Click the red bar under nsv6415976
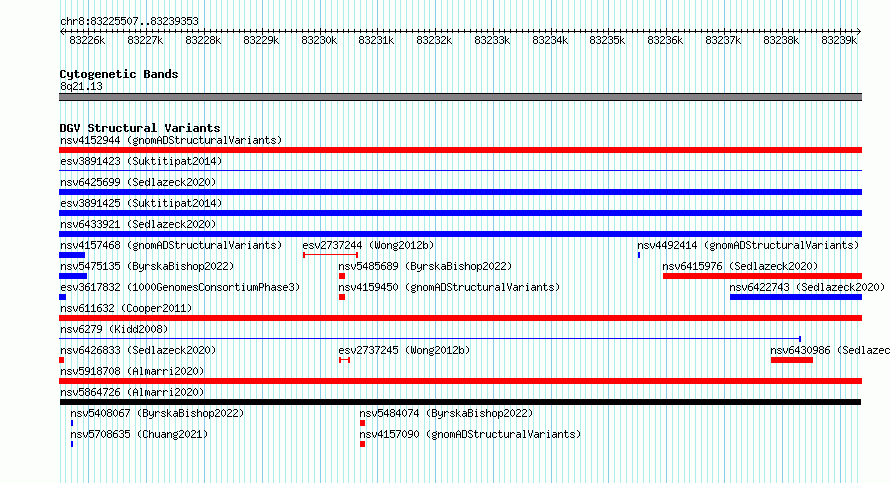The width and height of the screenshot is (890, 483). pos(762,276)
